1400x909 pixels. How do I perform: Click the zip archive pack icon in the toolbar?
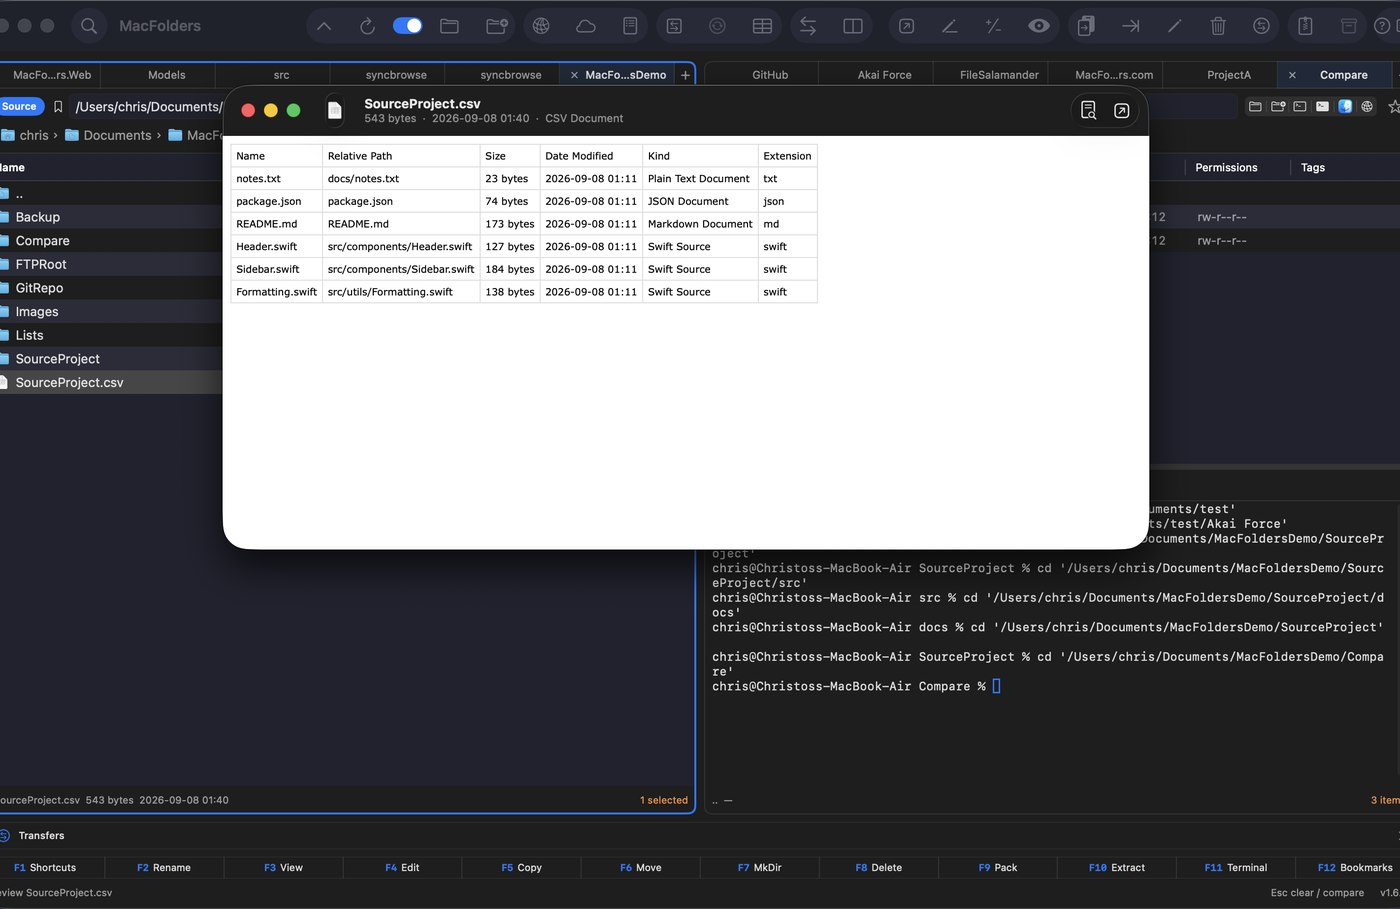(1305, 26)
